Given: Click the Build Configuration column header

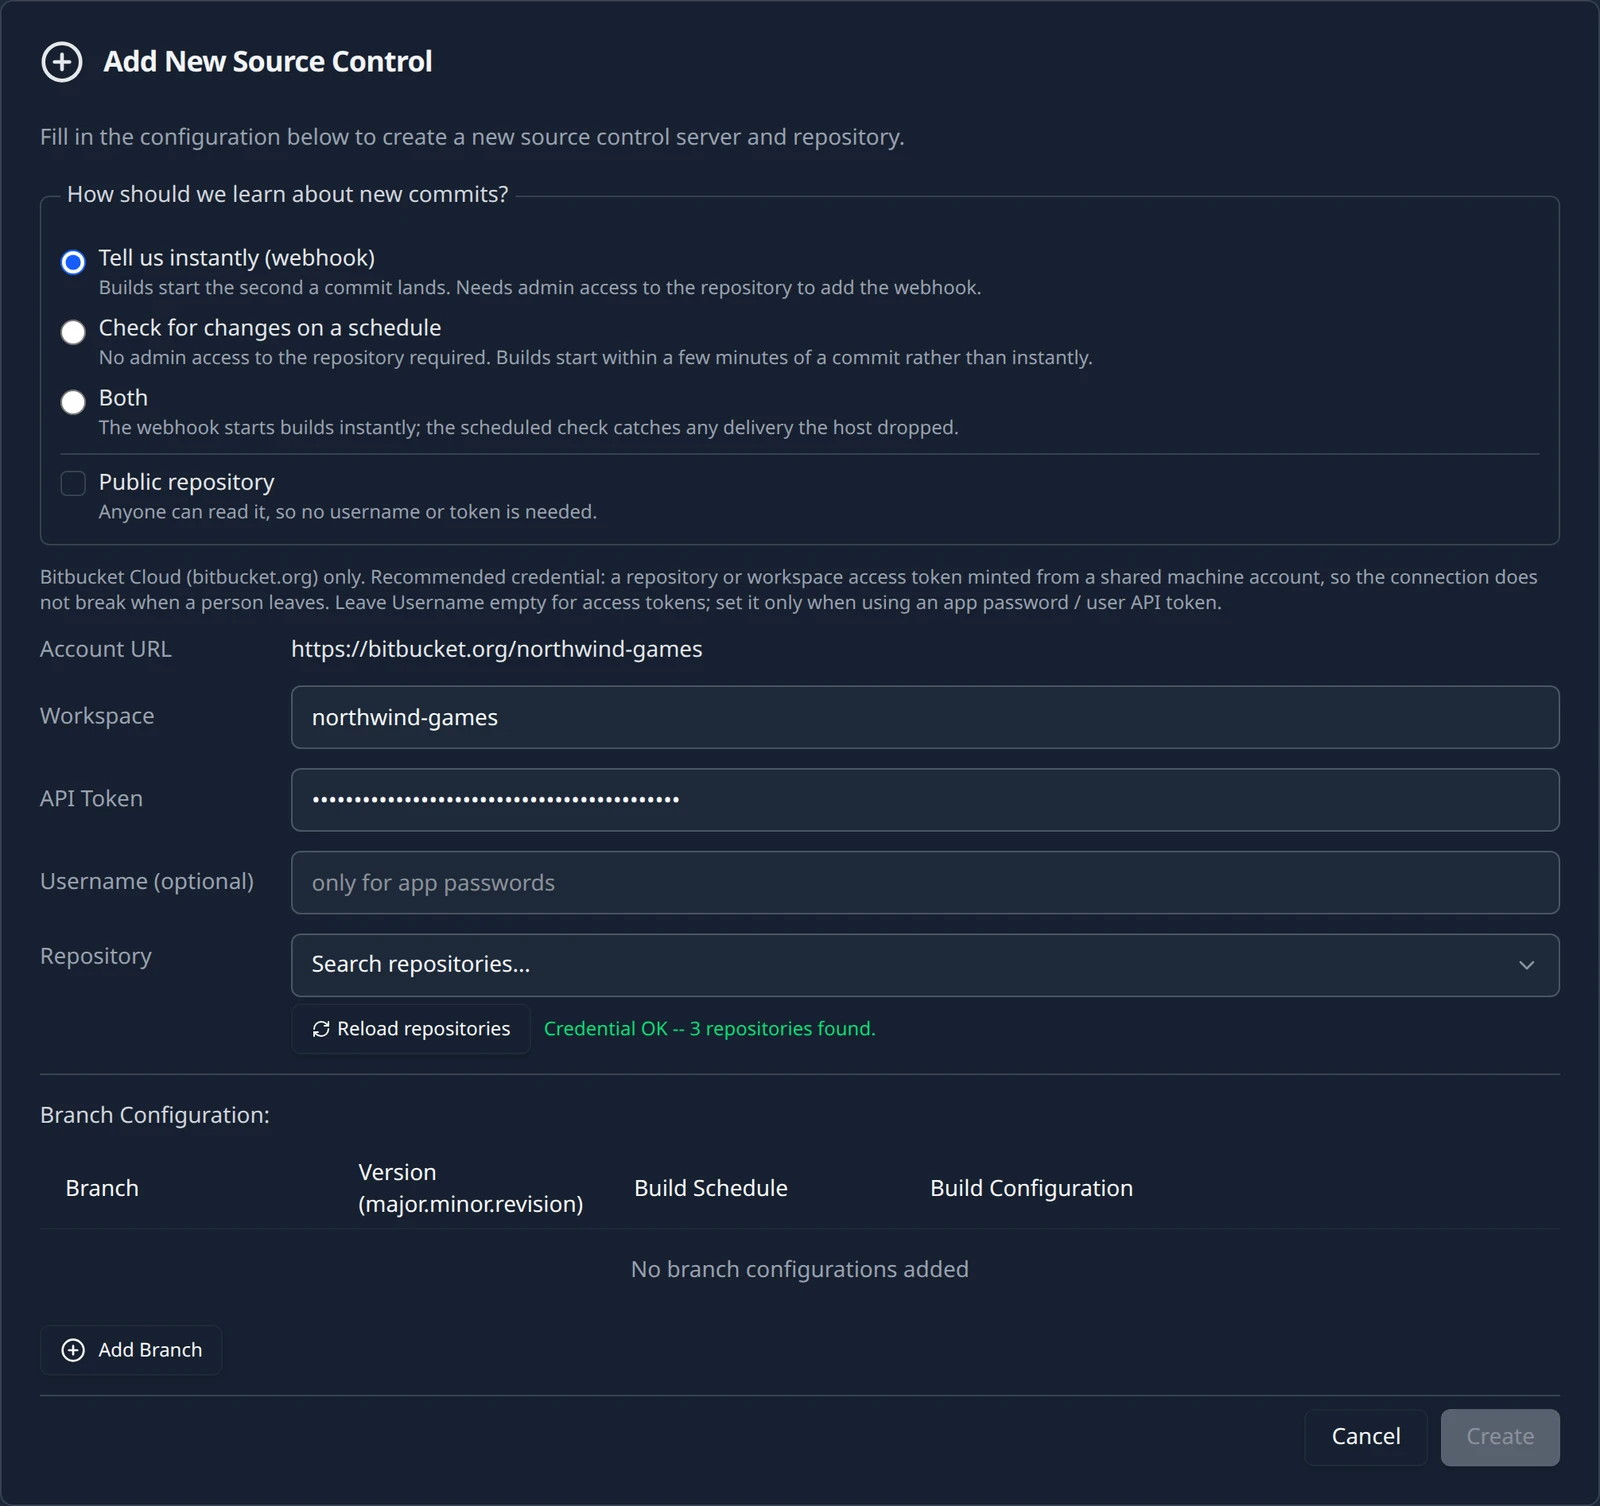Looking at the screenshot, I should tap(1031, 1188).
